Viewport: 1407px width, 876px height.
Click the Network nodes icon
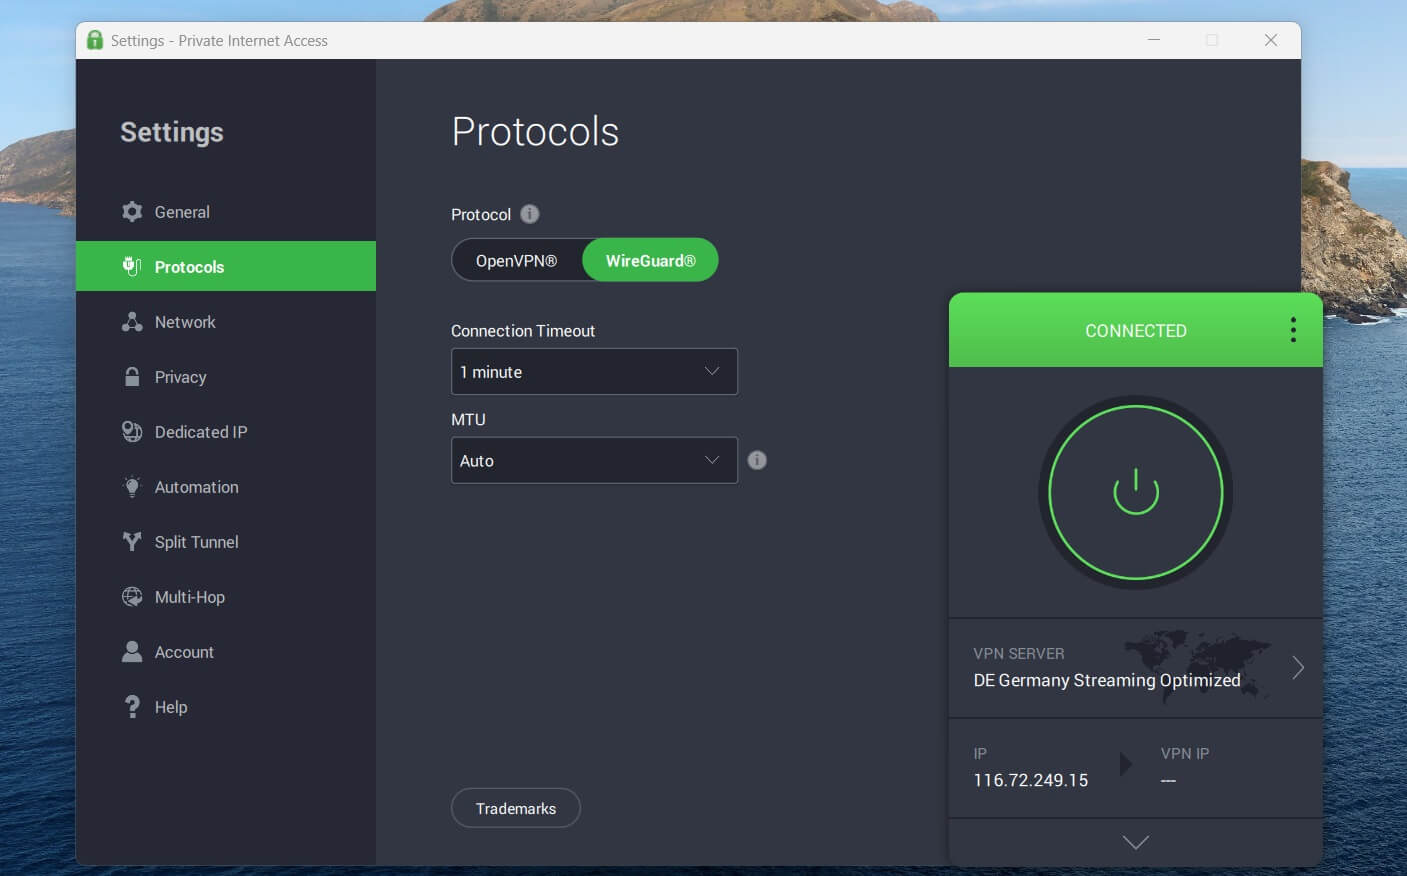pyautogui.click(x=132, y=322)
